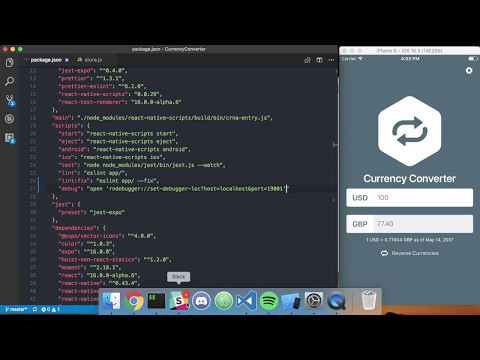The image size is (480, 360).
Task: Open the Trash in the dock
Action: (x=369, y=300)
